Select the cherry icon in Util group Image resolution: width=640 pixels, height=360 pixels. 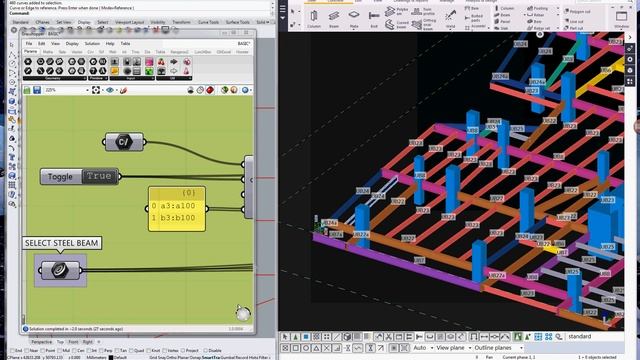pyautogui.click(x=161, y=62)
